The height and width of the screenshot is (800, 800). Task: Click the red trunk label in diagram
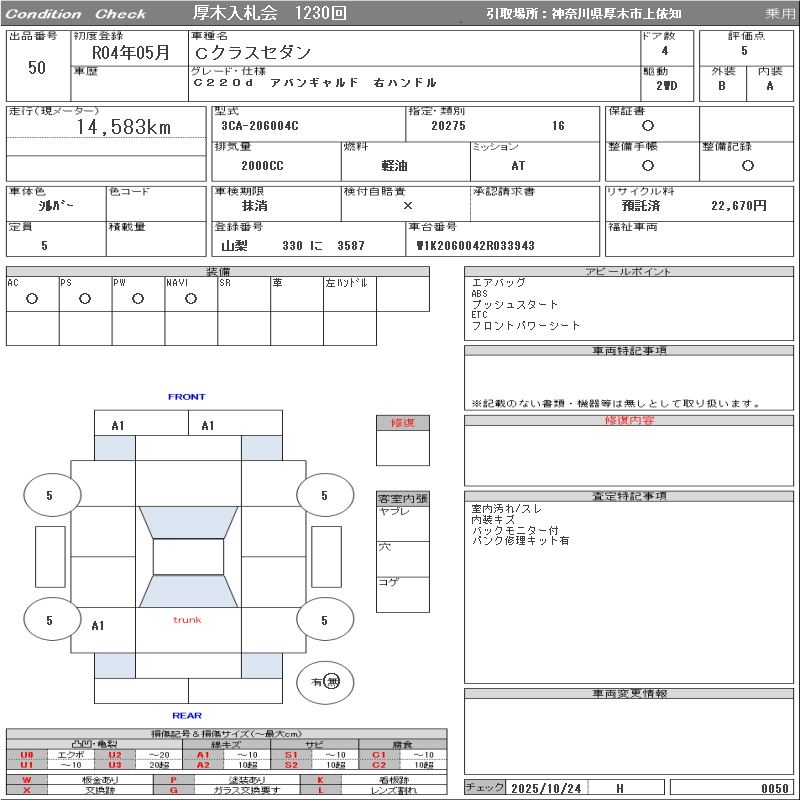187,620
